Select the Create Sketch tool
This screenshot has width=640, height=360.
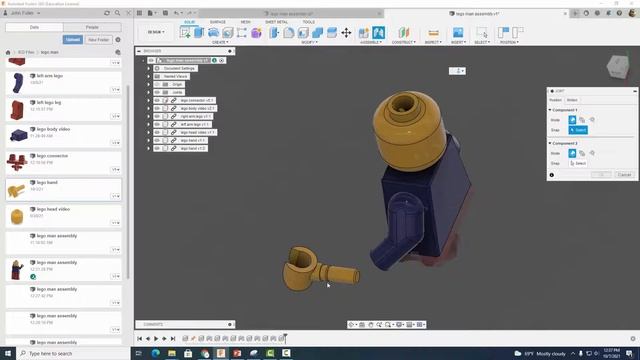coord(185,33)
